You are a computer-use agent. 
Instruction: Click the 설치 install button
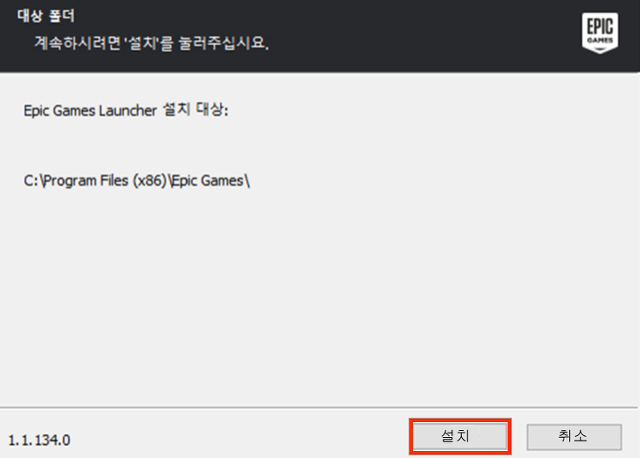(x=460, y=436)
